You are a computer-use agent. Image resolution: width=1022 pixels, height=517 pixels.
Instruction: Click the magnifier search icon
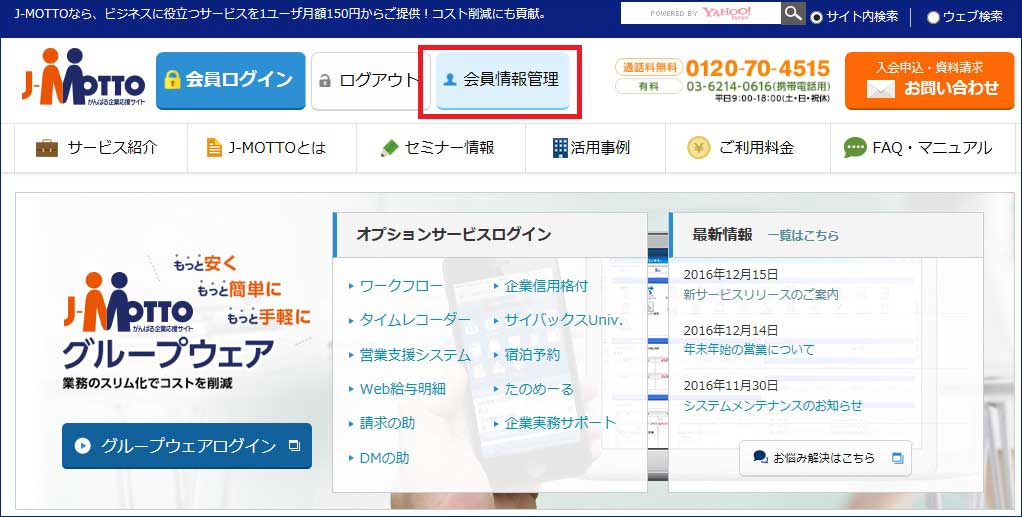click(x=793, y=13)
